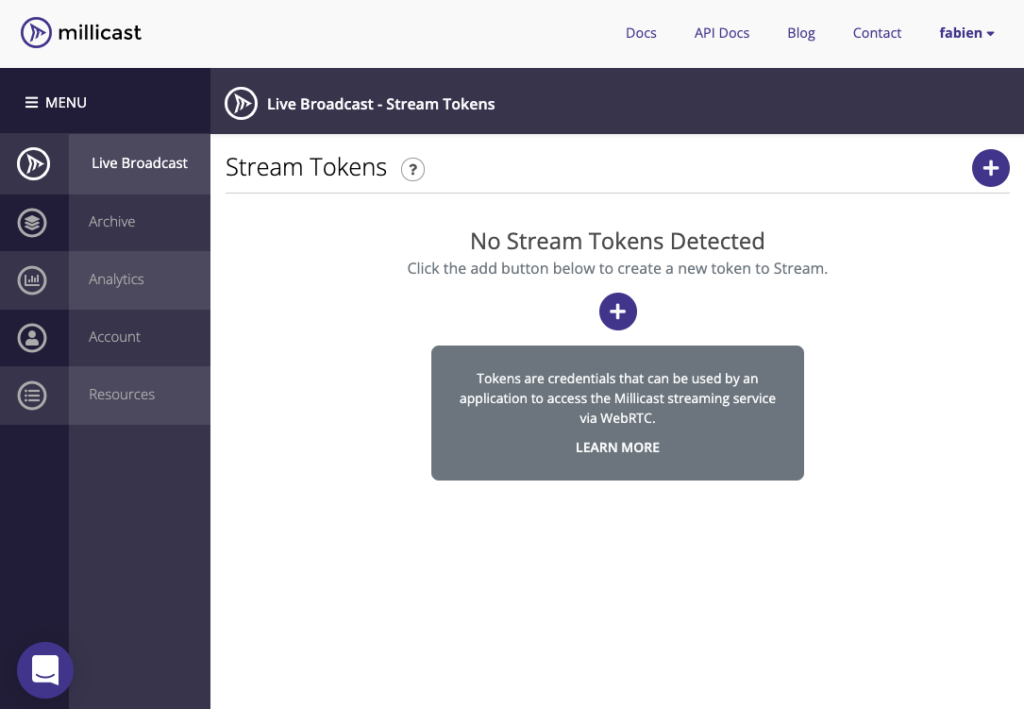Click the "Stream Tokens" page title
Image resolution: width=1024 pixels, height=709 pixels.
click(x=306, y=167)
